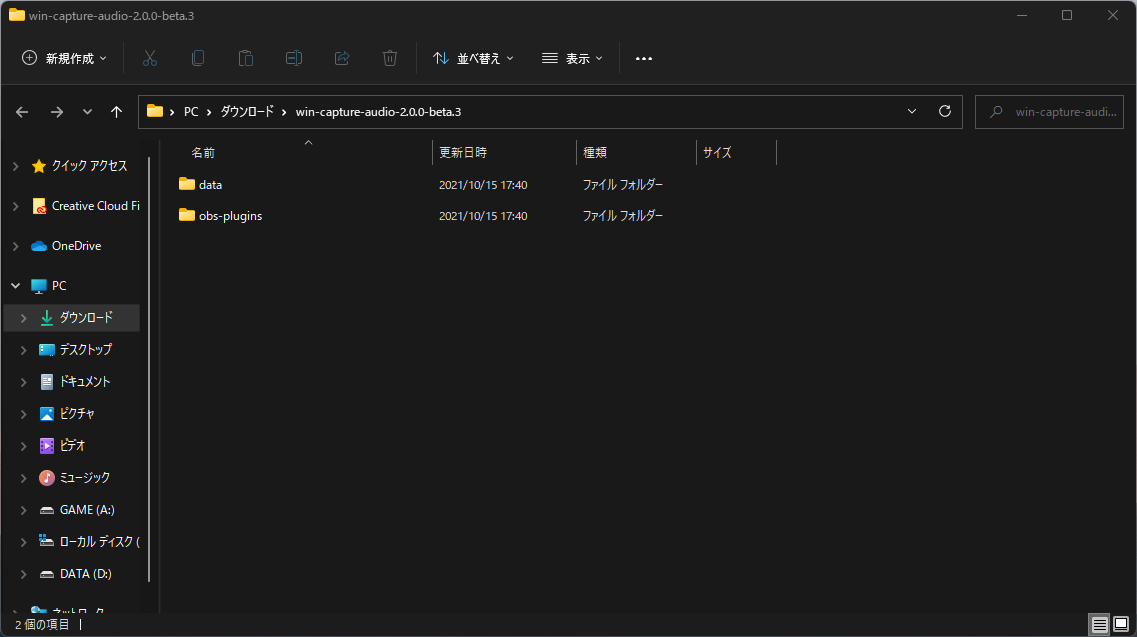The image size is (1137, 637).
Task: Refresh the folder view with the reload icon
Action: tap(944, 111)
